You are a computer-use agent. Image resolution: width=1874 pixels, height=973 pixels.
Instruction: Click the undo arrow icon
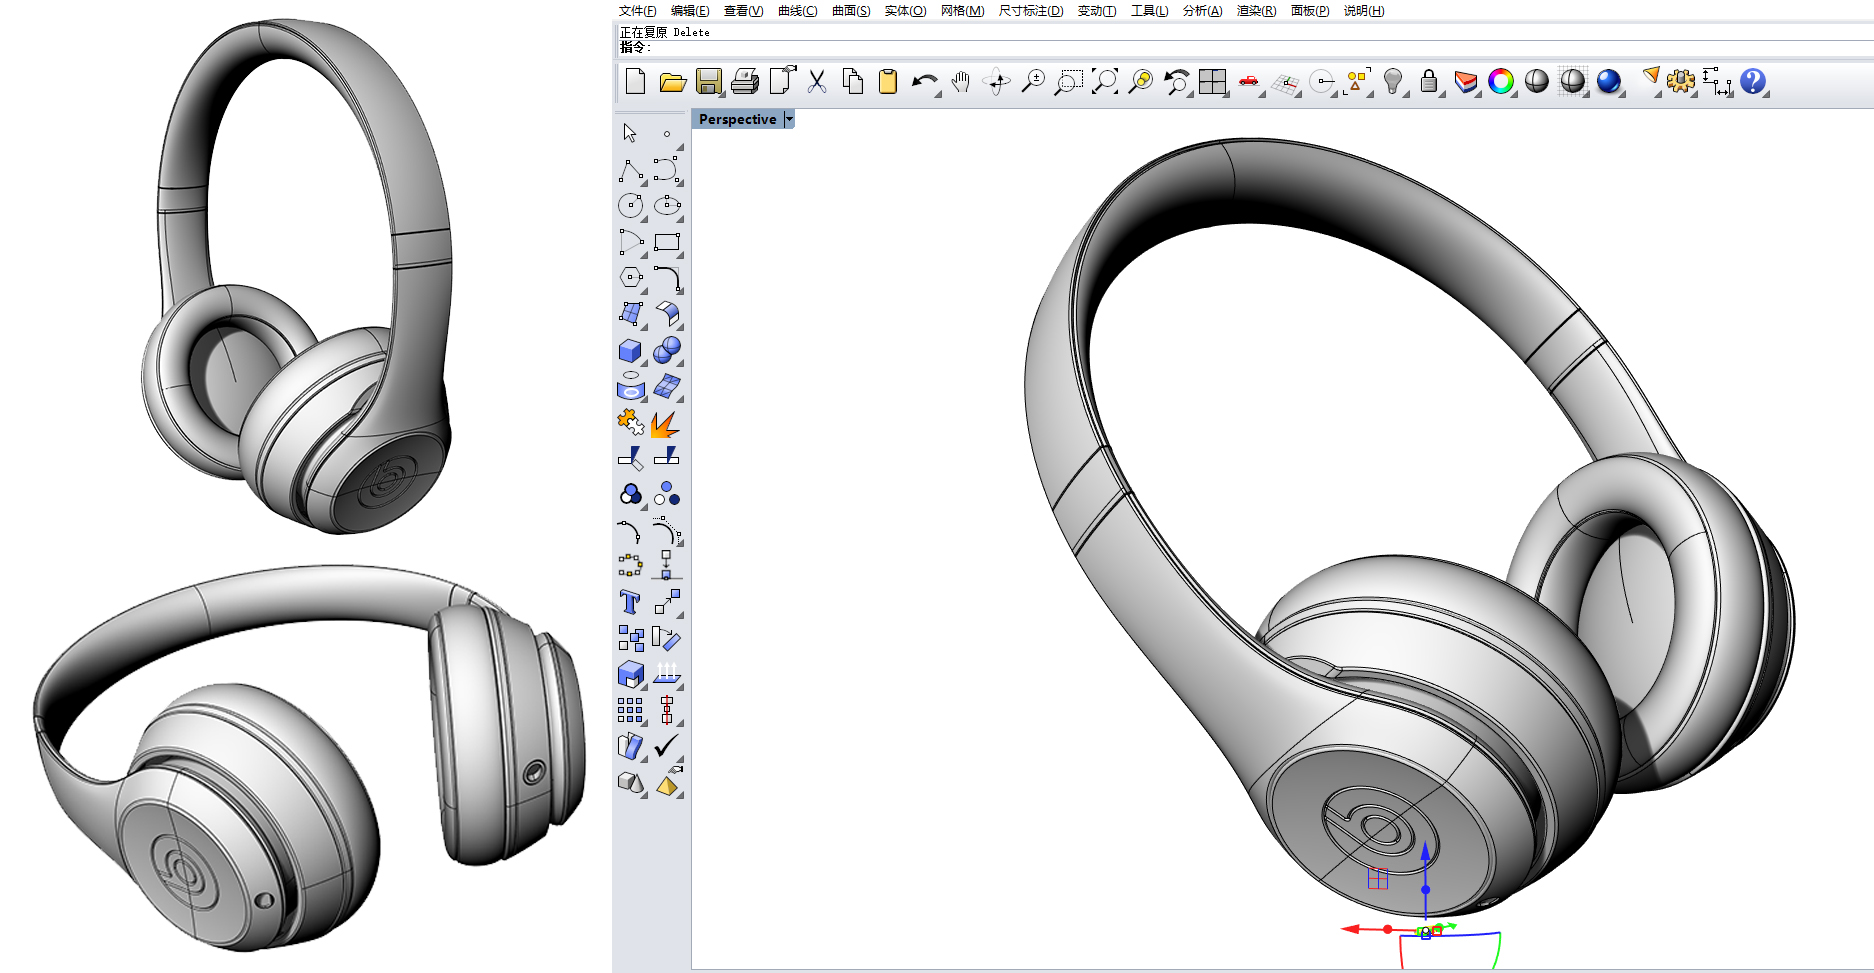click(923, 83)
